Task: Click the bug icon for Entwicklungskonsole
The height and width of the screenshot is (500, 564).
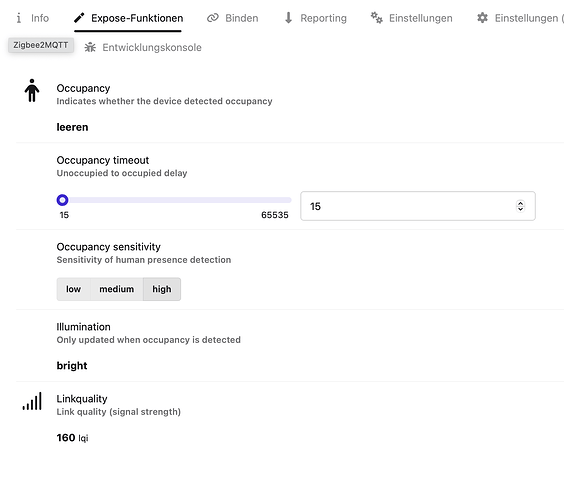Action: point(90,47)
